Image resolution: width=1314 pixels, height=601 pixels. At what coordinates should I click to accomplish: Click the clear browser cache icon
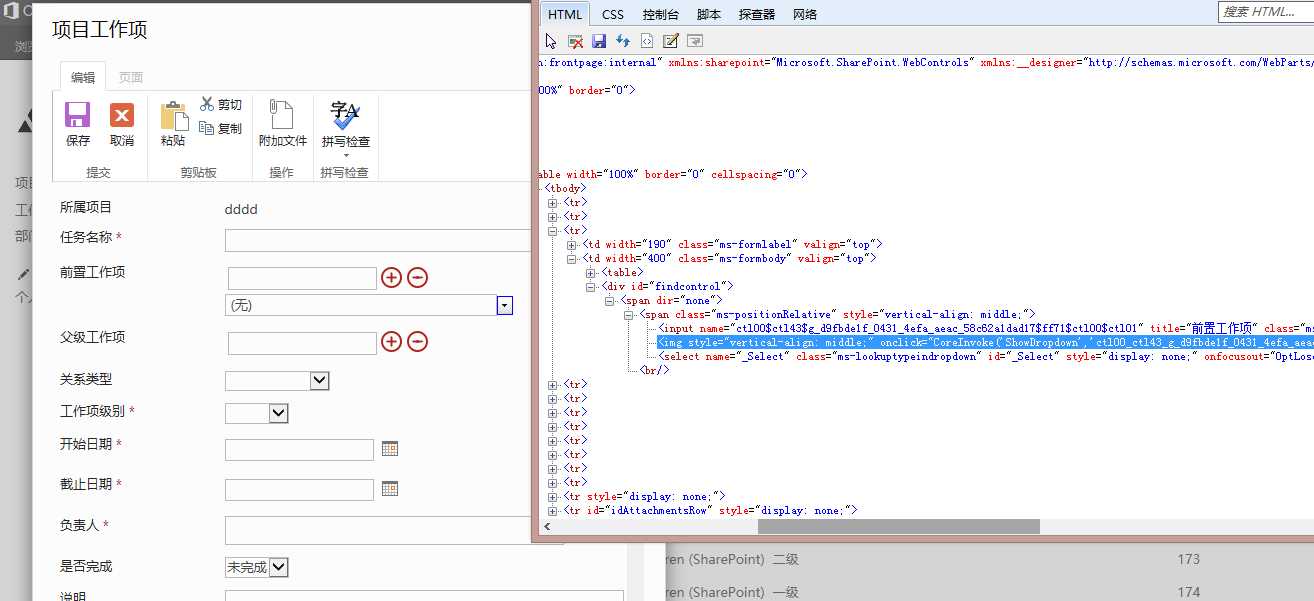[x=575, y=41]
